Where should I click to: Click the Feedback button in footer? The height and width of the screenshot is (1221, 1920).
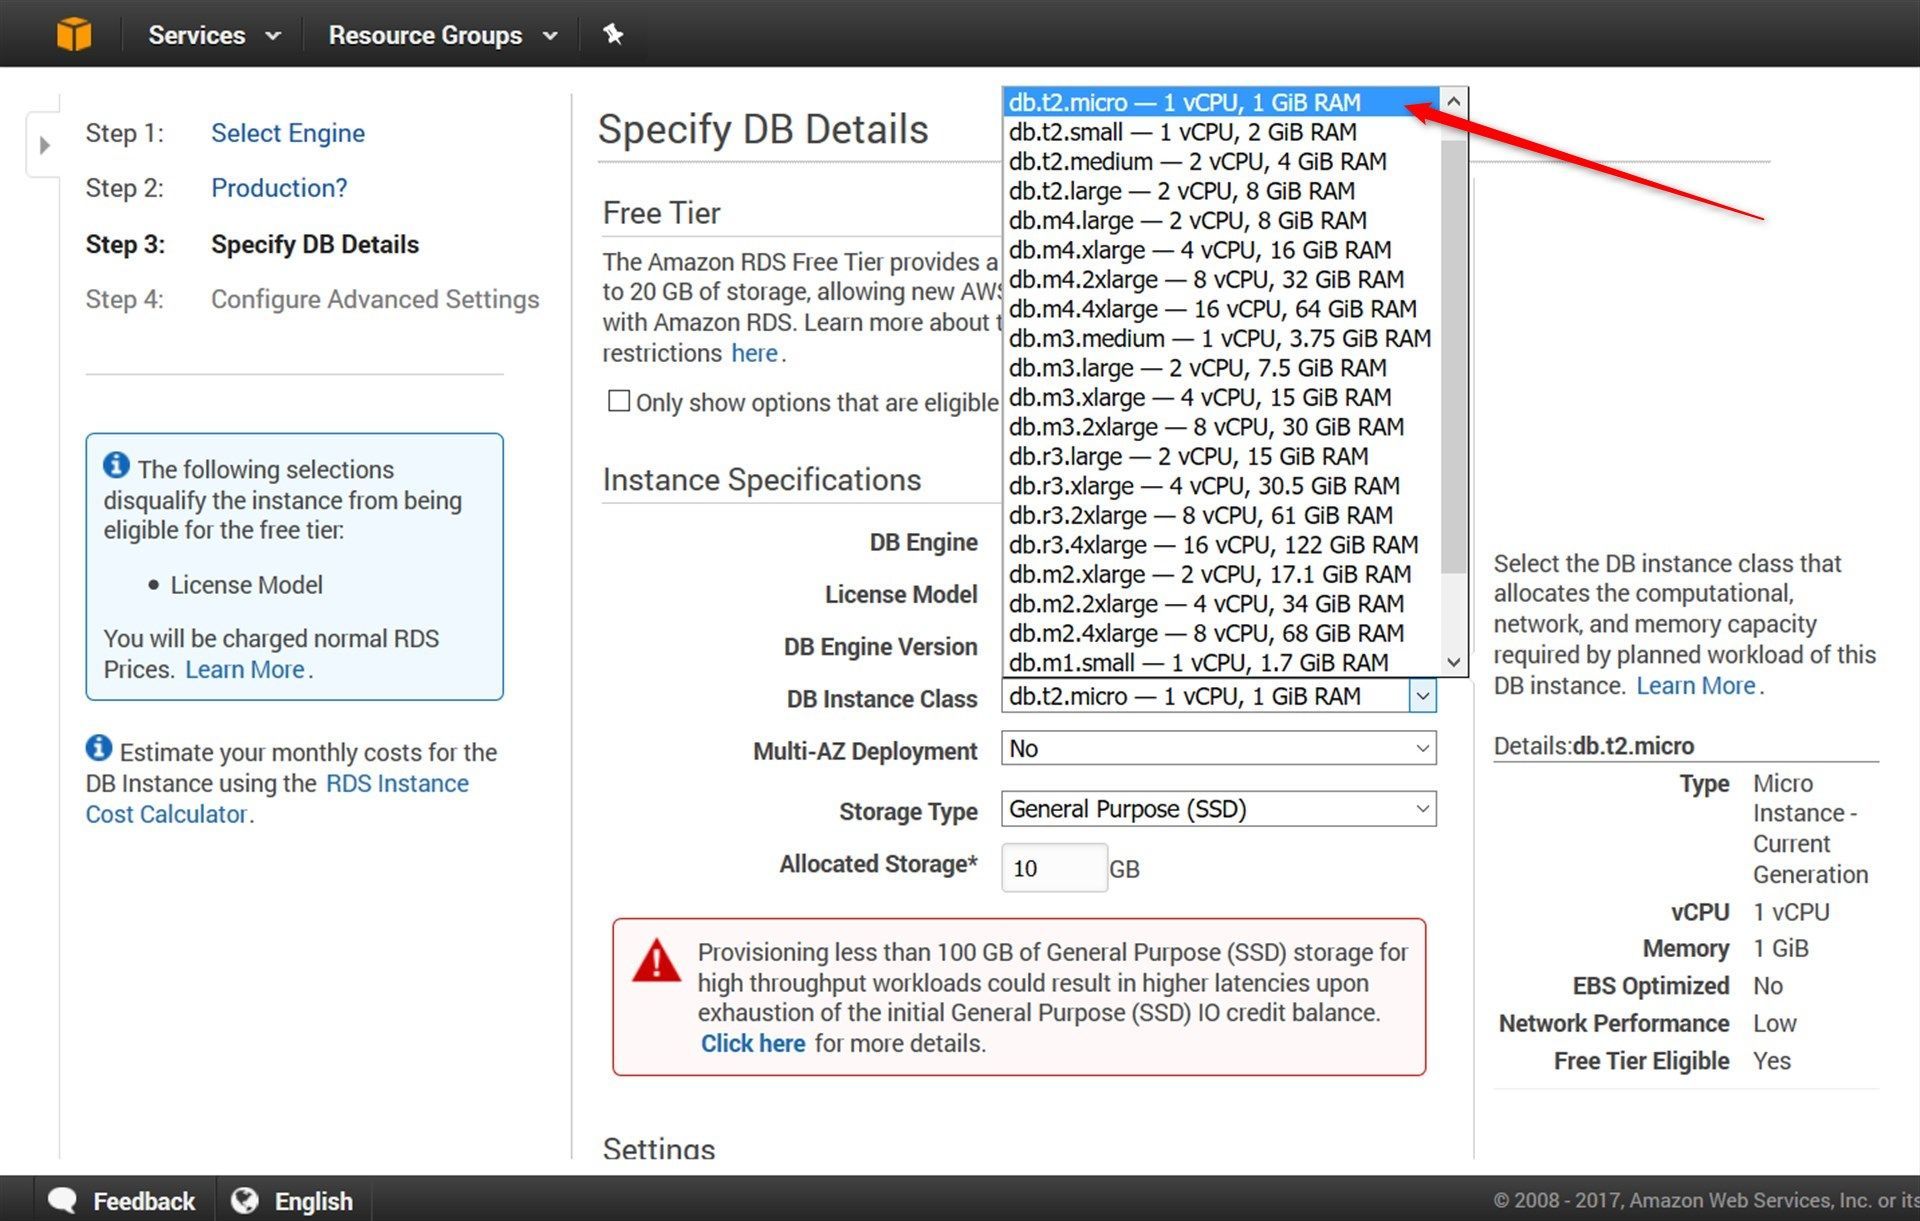122,1200
